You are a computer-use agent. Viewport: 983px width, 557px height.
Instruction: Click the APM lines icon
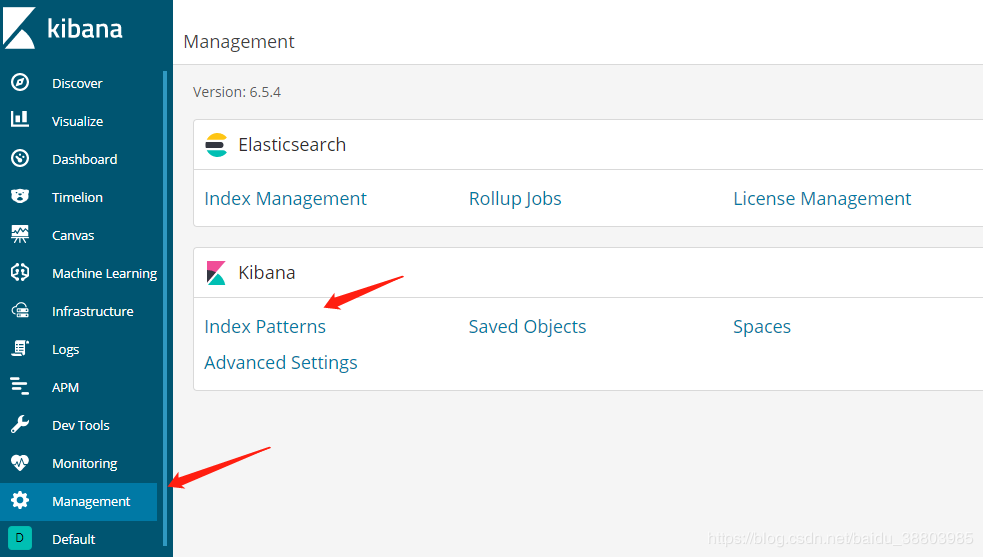20,386
